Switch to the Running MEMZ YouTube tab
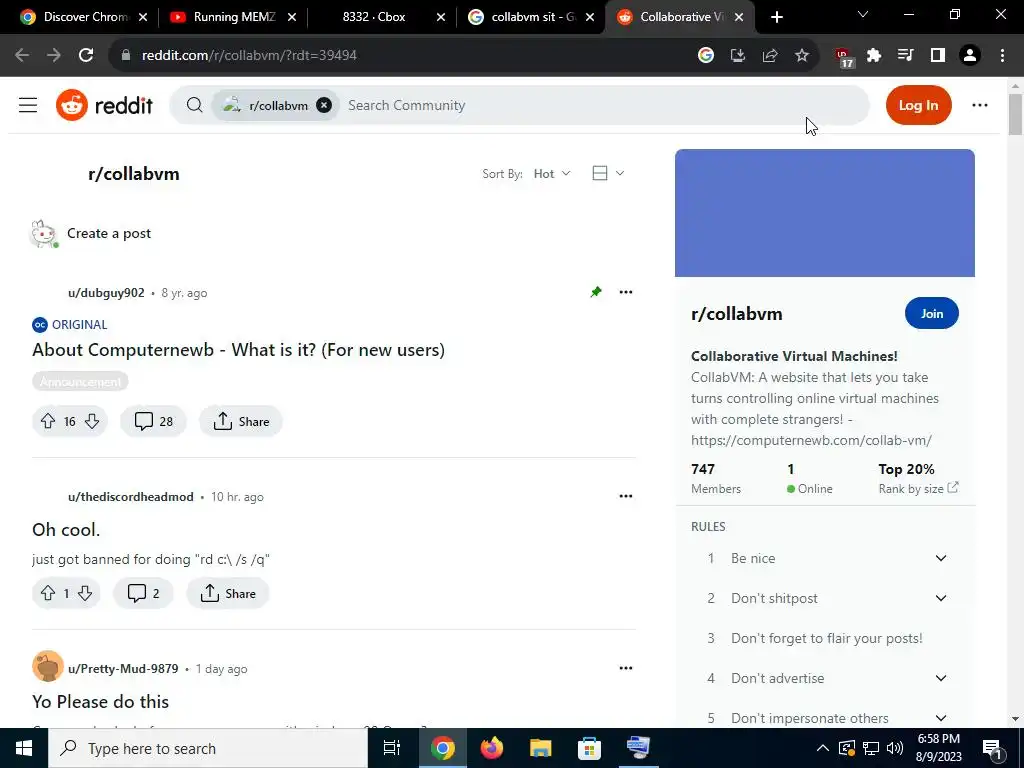 click(x=233, y=17)
